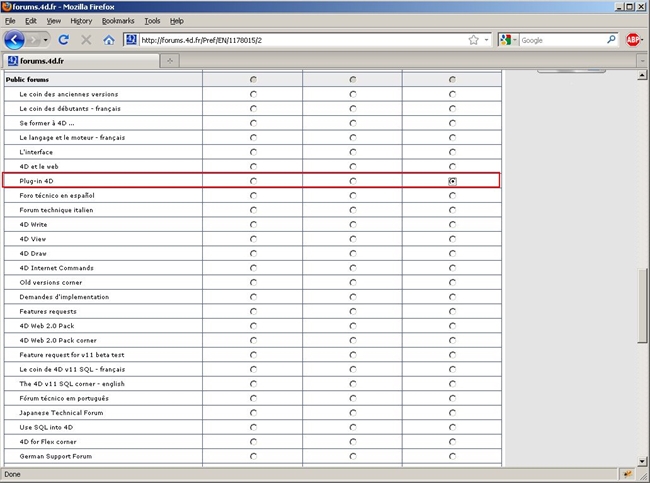This screenshot has height=483, width=650.
Task: Click the Adblock Plus ABP icon
Action: (633, 40)
